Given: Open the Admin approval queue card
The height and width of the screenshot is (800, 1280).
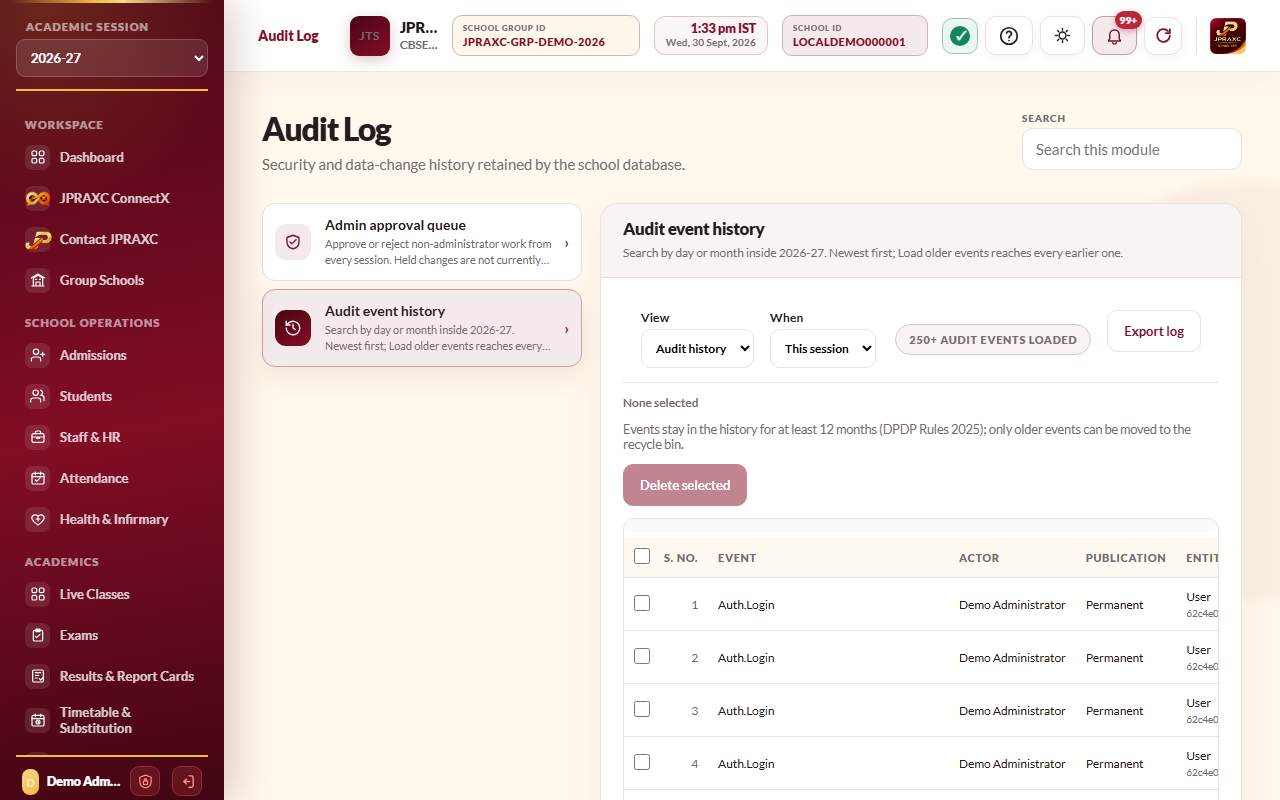Looking at the screenshot, I should tap(422, 242).
